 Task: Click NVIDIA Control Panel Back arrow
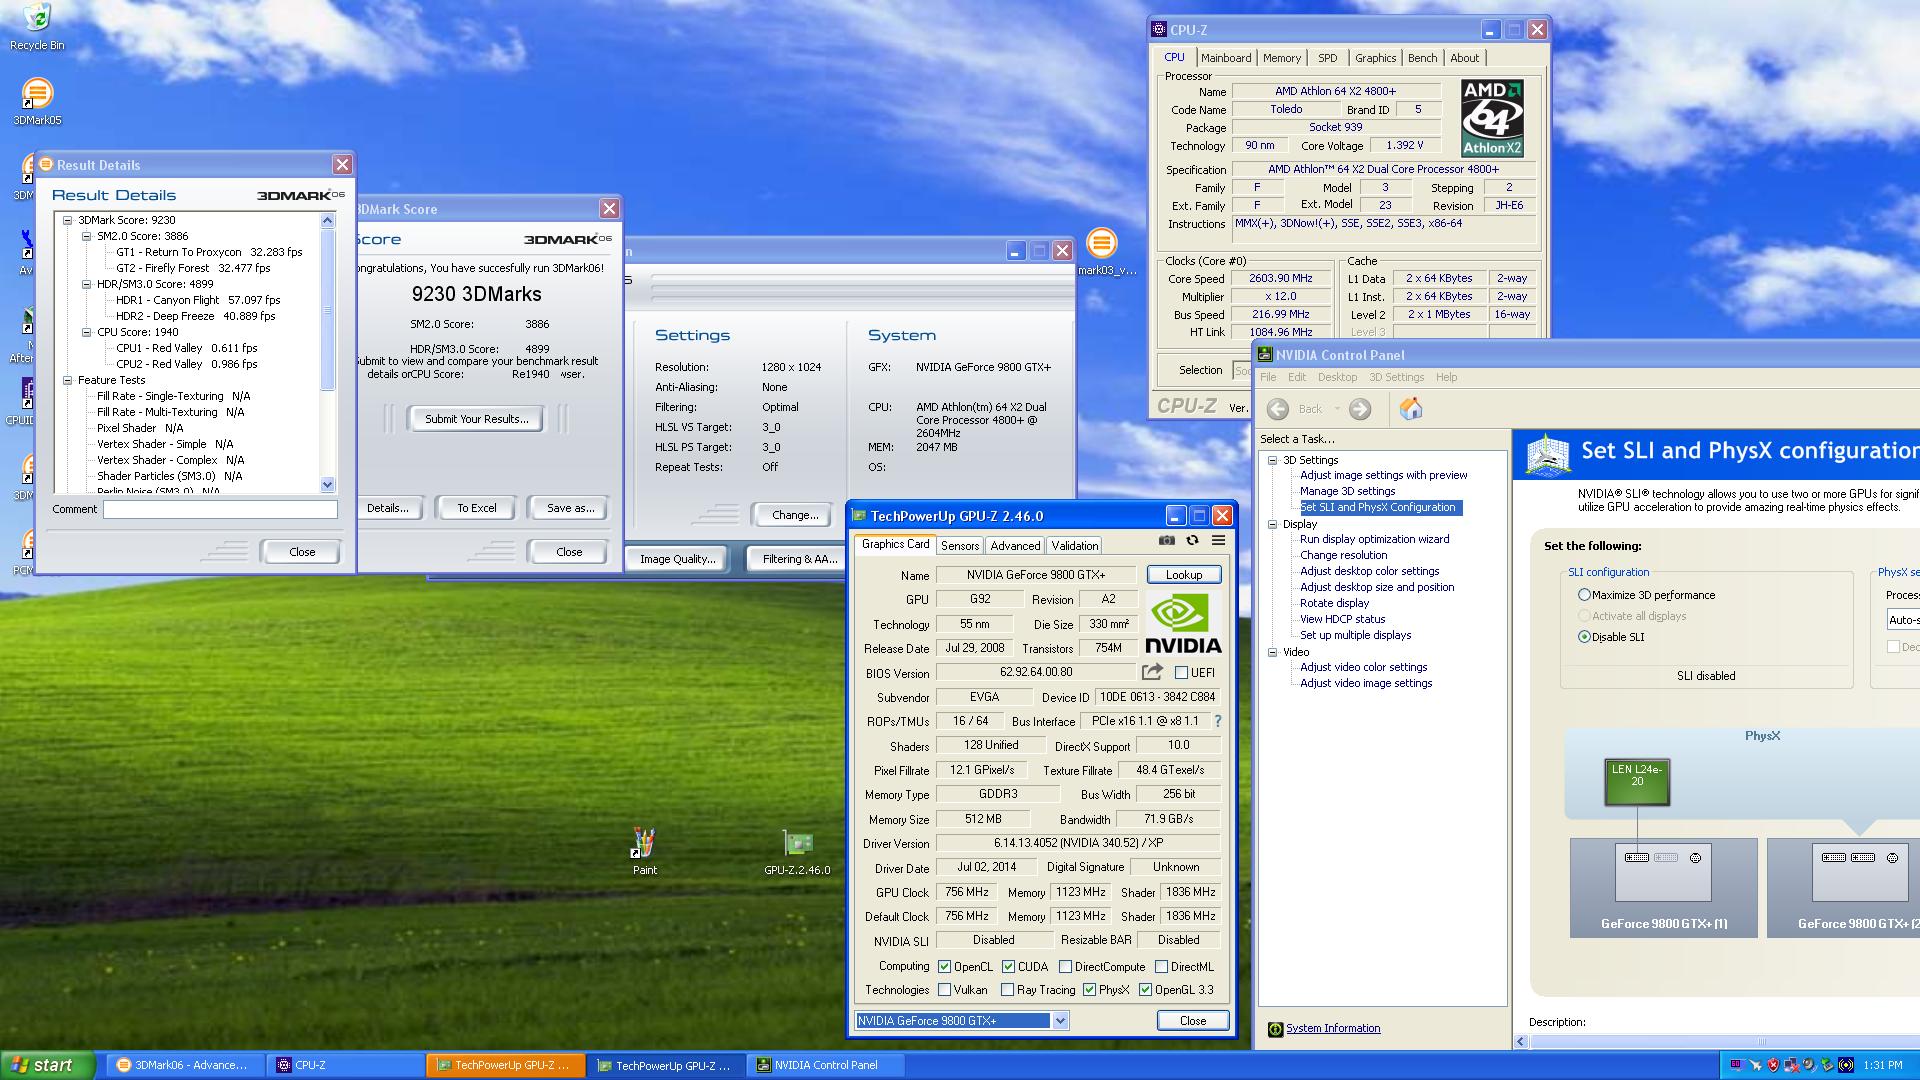1278,409
